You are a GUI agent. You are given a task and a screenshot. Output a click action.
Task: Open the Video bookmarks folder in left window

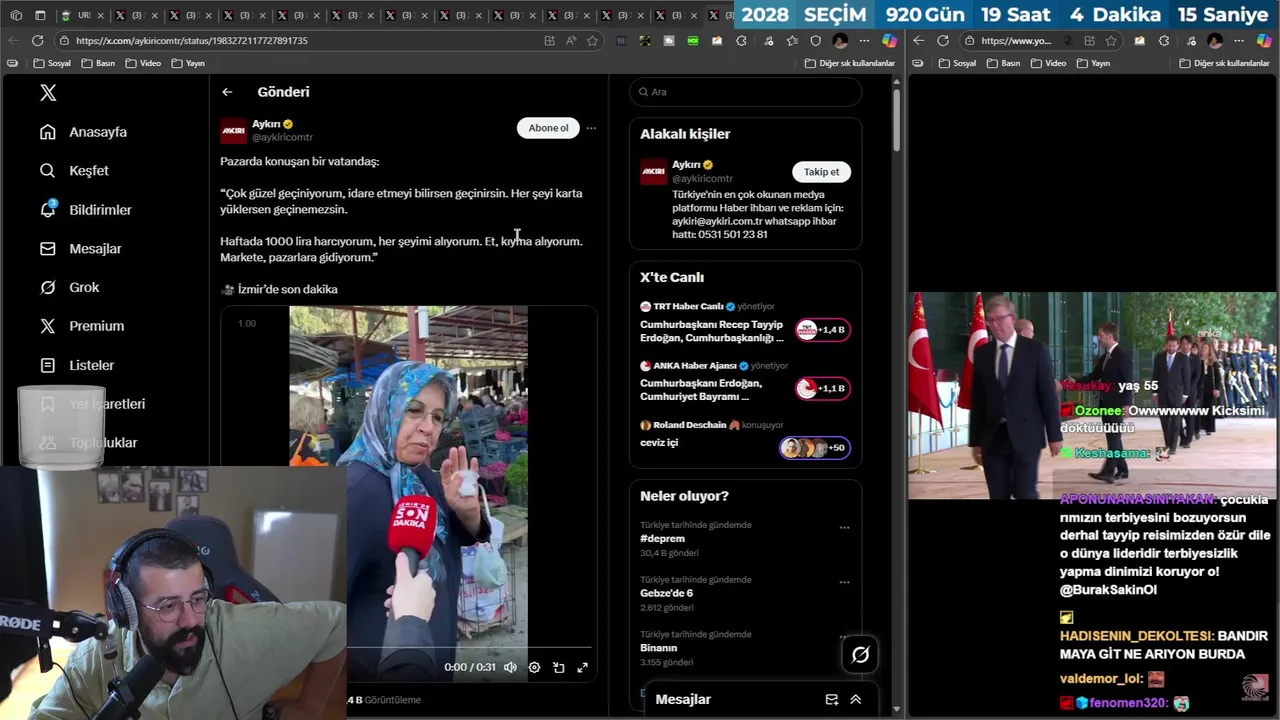click(x=143, y=63)
